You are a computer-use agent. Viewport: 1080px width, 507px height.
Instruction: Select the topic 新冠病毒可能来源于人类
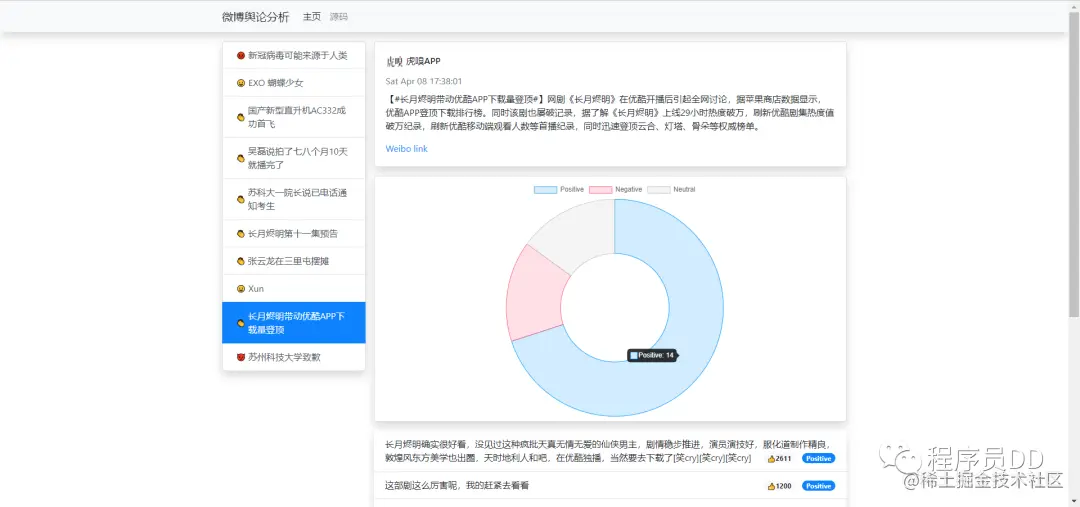coord(294,55)
